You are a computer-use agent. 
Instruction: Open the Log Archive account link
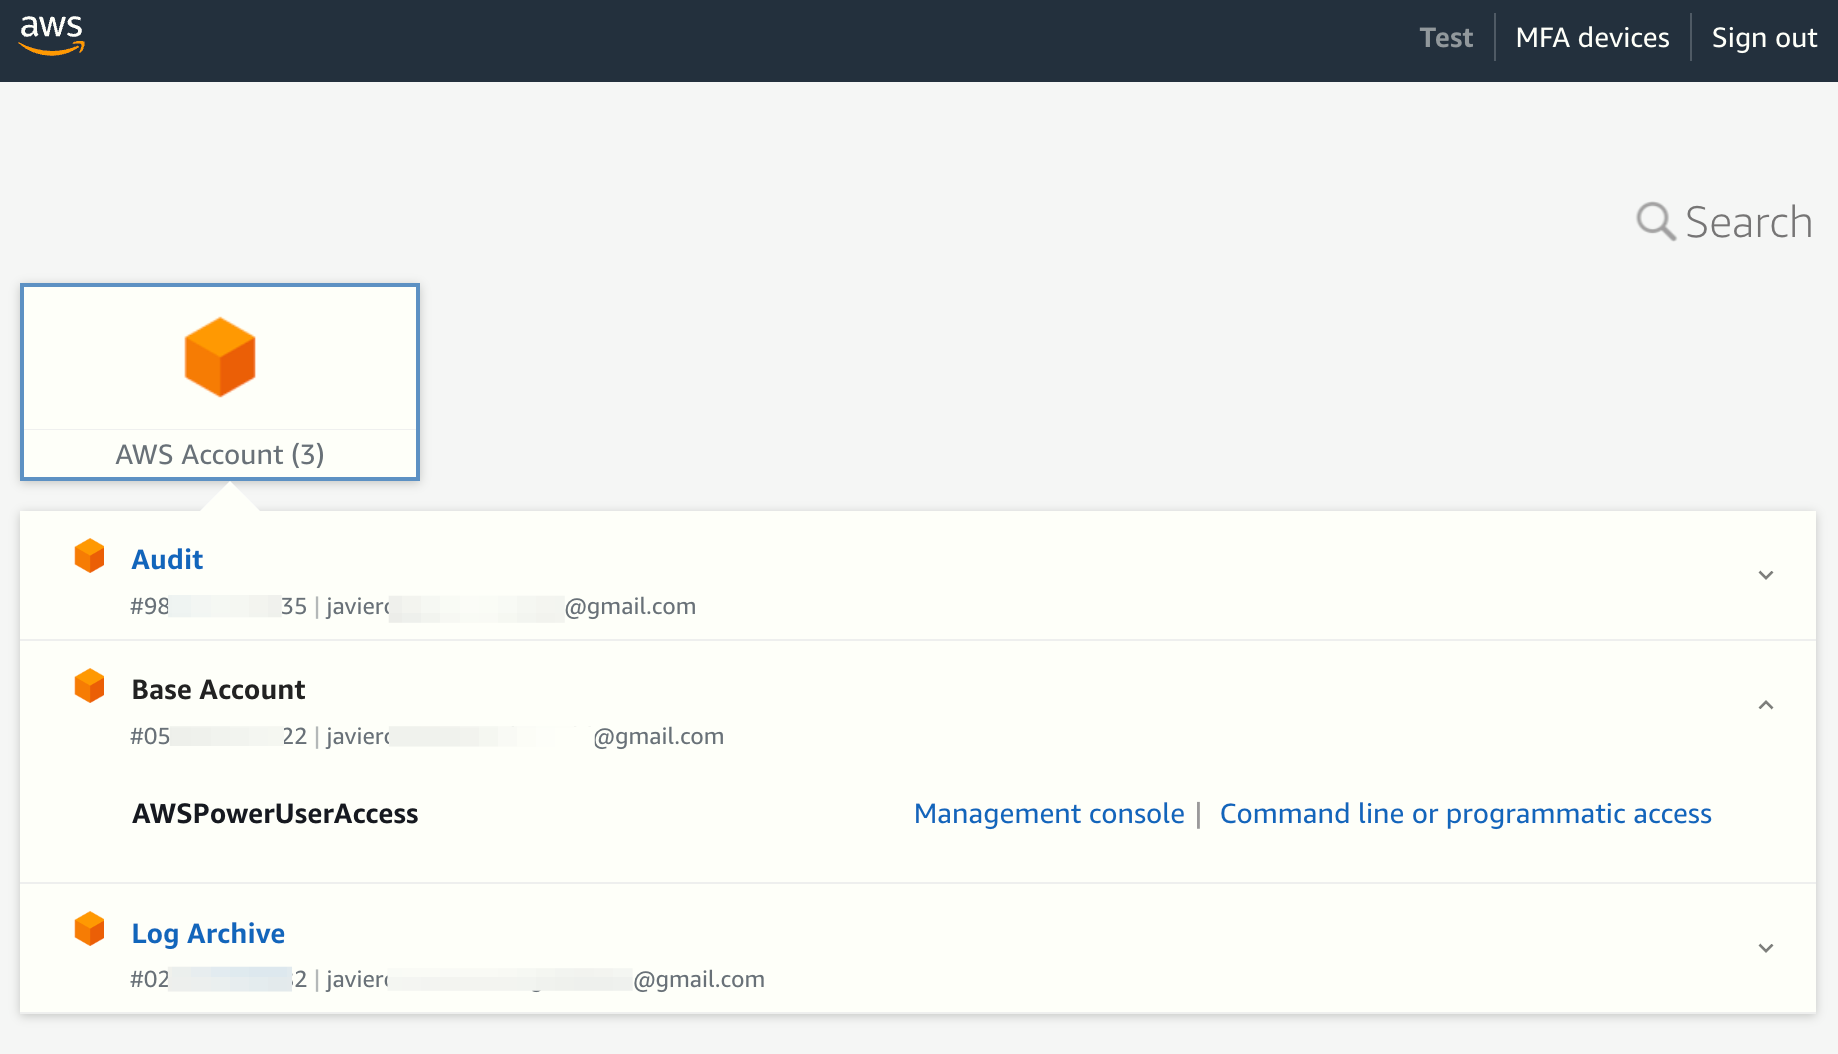(207, 932)
